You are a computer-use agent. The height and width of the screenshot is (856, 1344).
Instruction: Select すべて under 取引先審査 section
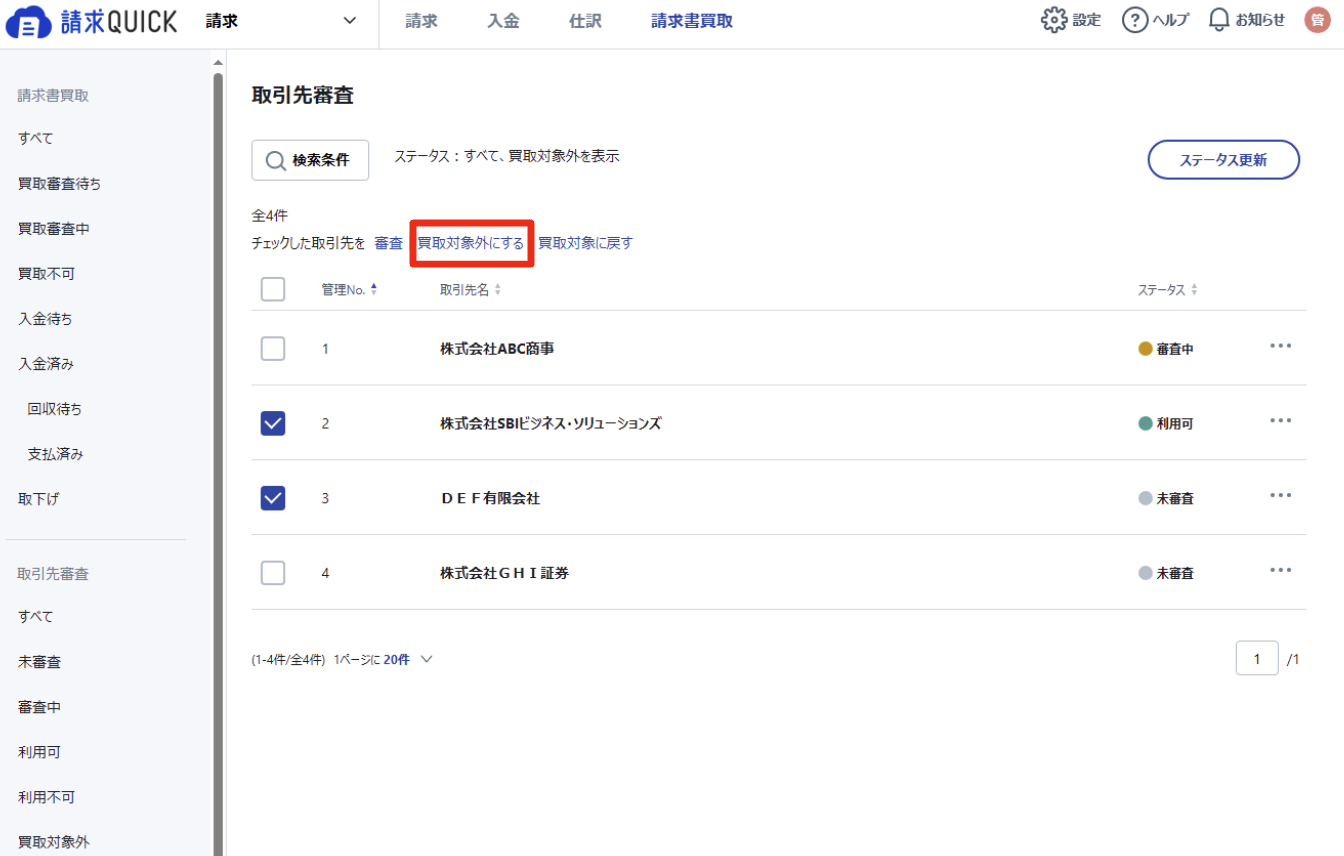click(36, 617)
